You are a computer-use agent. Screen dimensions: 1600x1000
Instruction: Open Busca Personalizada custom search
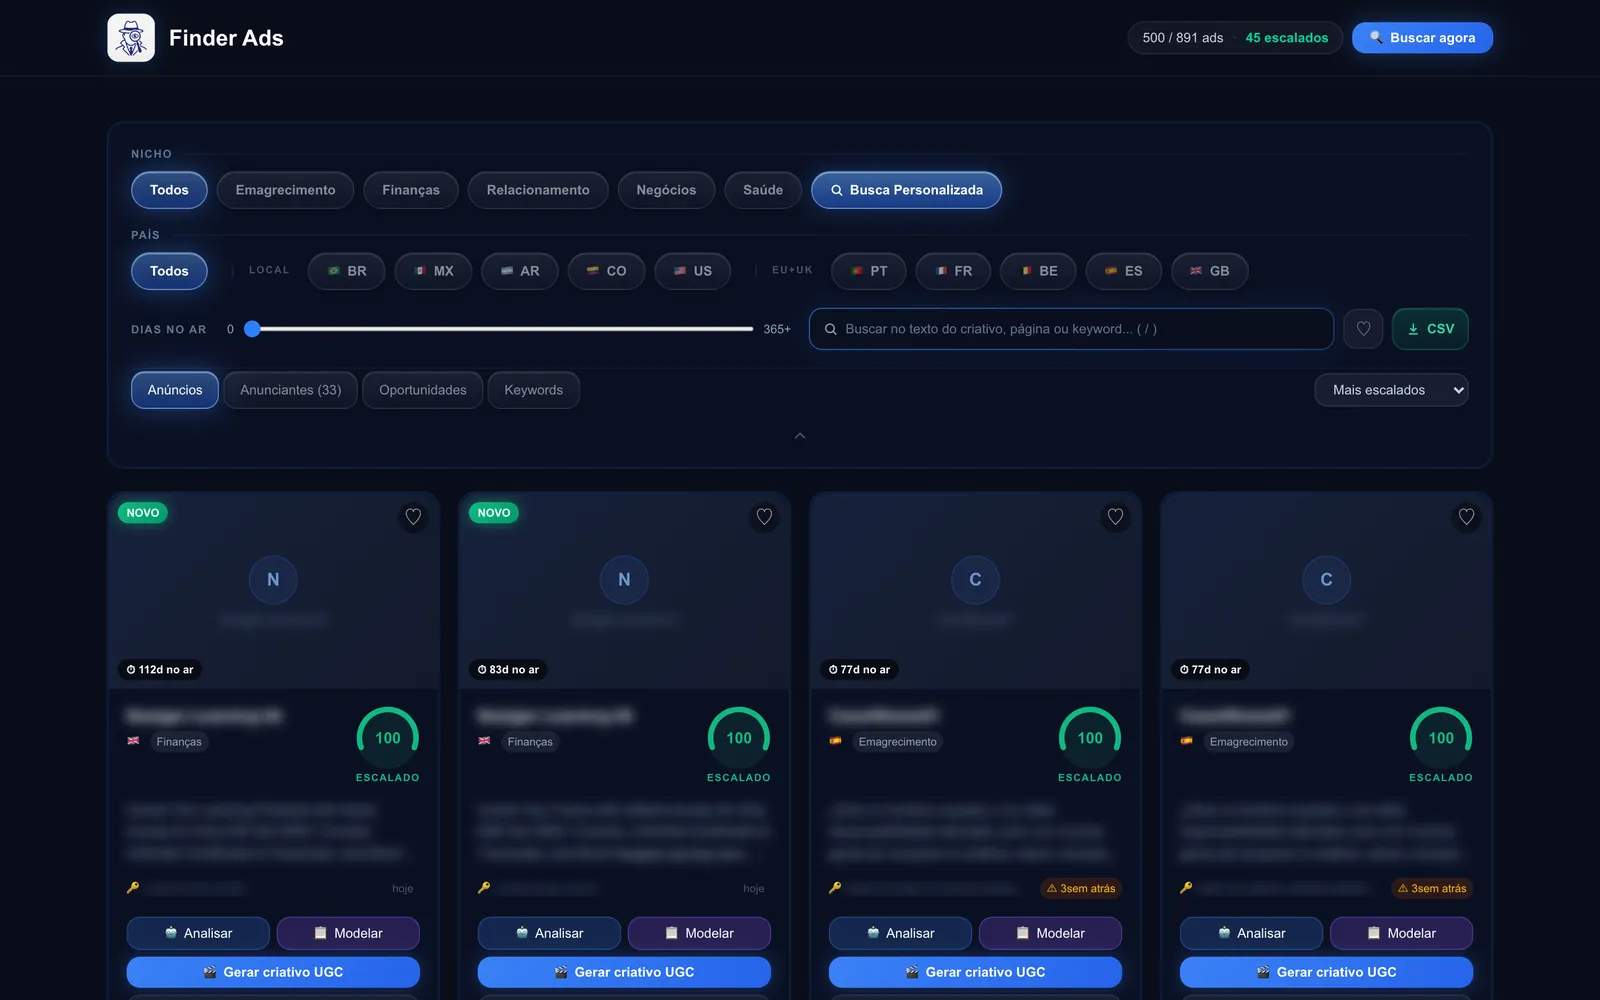(906, 190)
